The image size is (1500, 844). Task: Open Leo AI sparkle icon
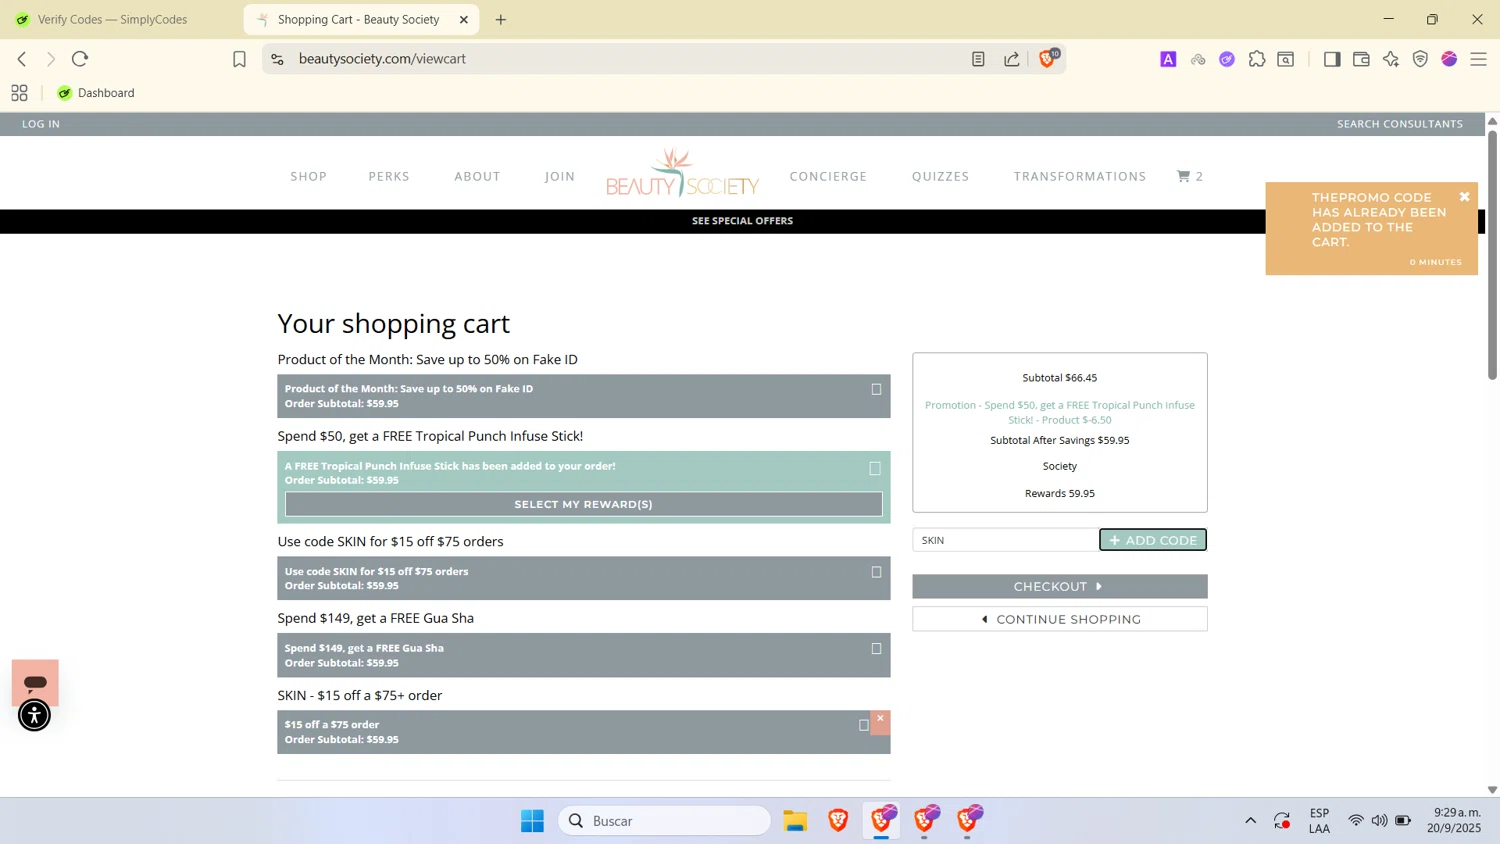coord(1391,59)
